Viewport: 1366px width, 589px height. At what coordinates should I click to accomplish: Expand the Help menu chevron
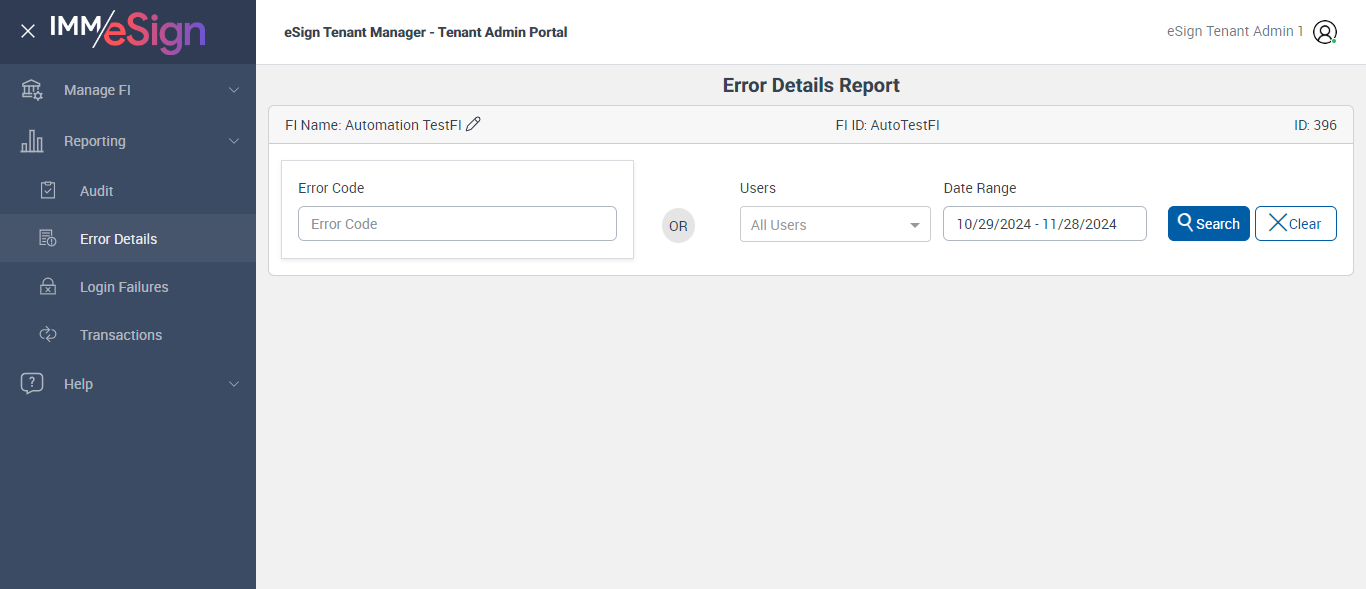[x=234, y=384]
